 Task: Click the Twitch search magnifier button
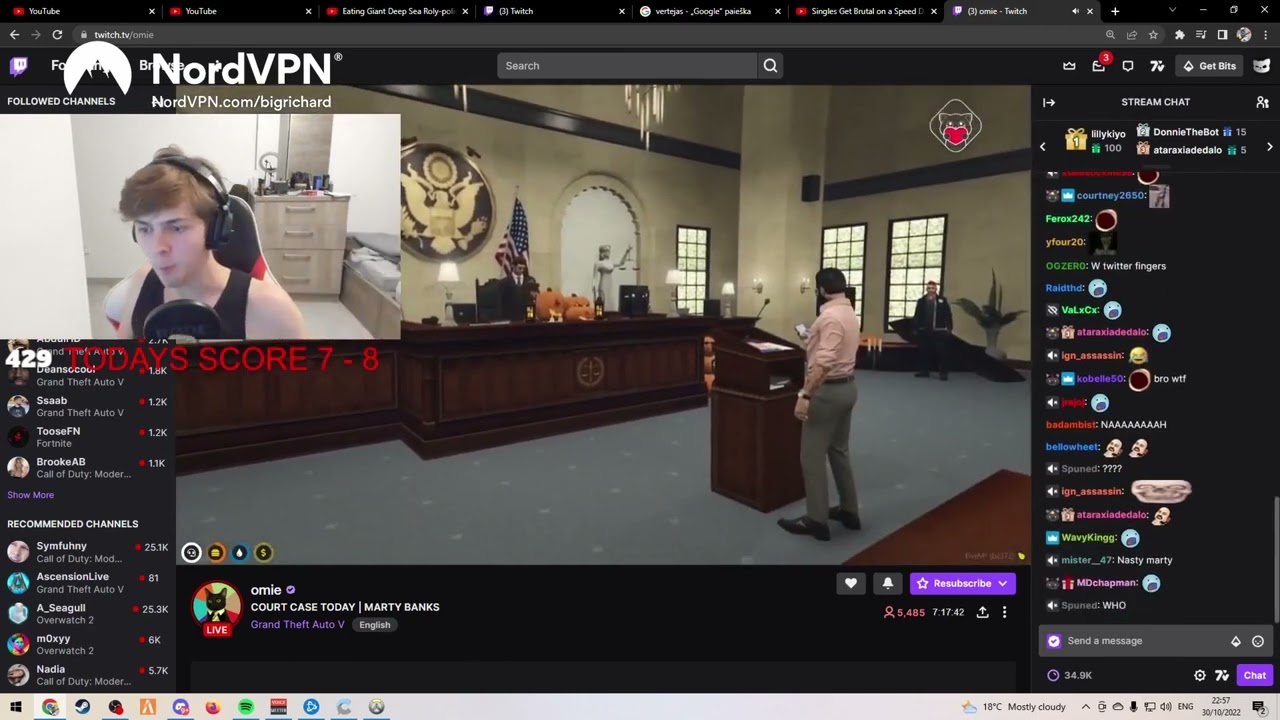coord(770,66)
